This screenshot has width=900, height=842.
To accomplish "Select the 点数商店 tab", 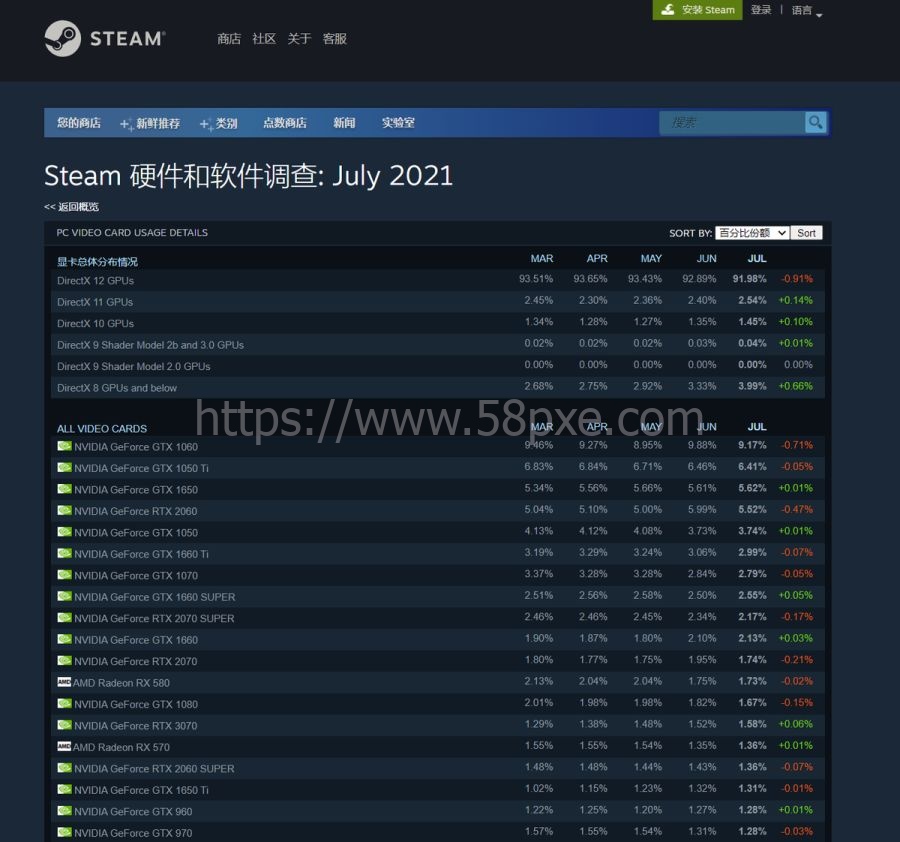I will tap(285, 123).
